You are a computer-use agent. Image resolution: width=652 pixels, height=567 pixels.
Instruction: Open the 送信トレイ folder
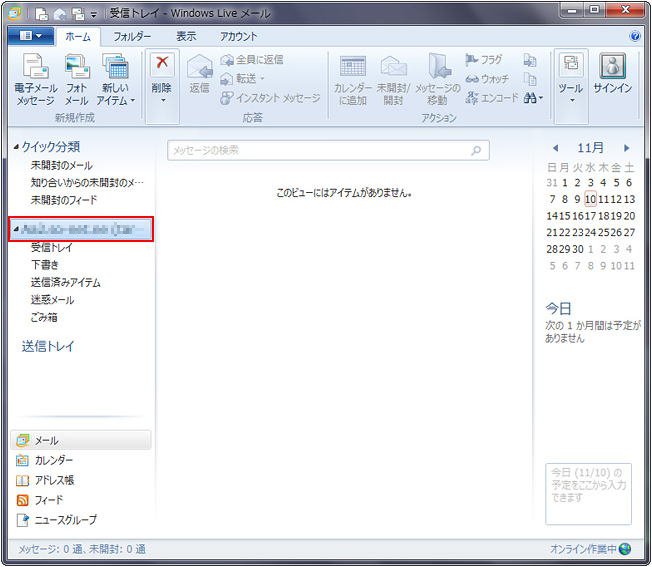[48, 346]
